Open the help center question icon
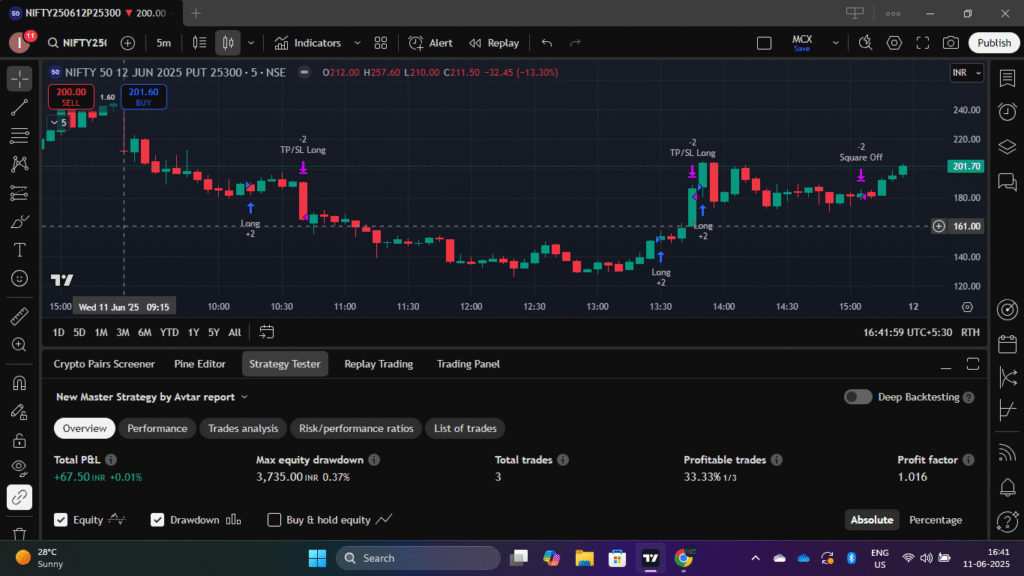This screenshot has width=1024, height=576. (x=1007, y=522)
